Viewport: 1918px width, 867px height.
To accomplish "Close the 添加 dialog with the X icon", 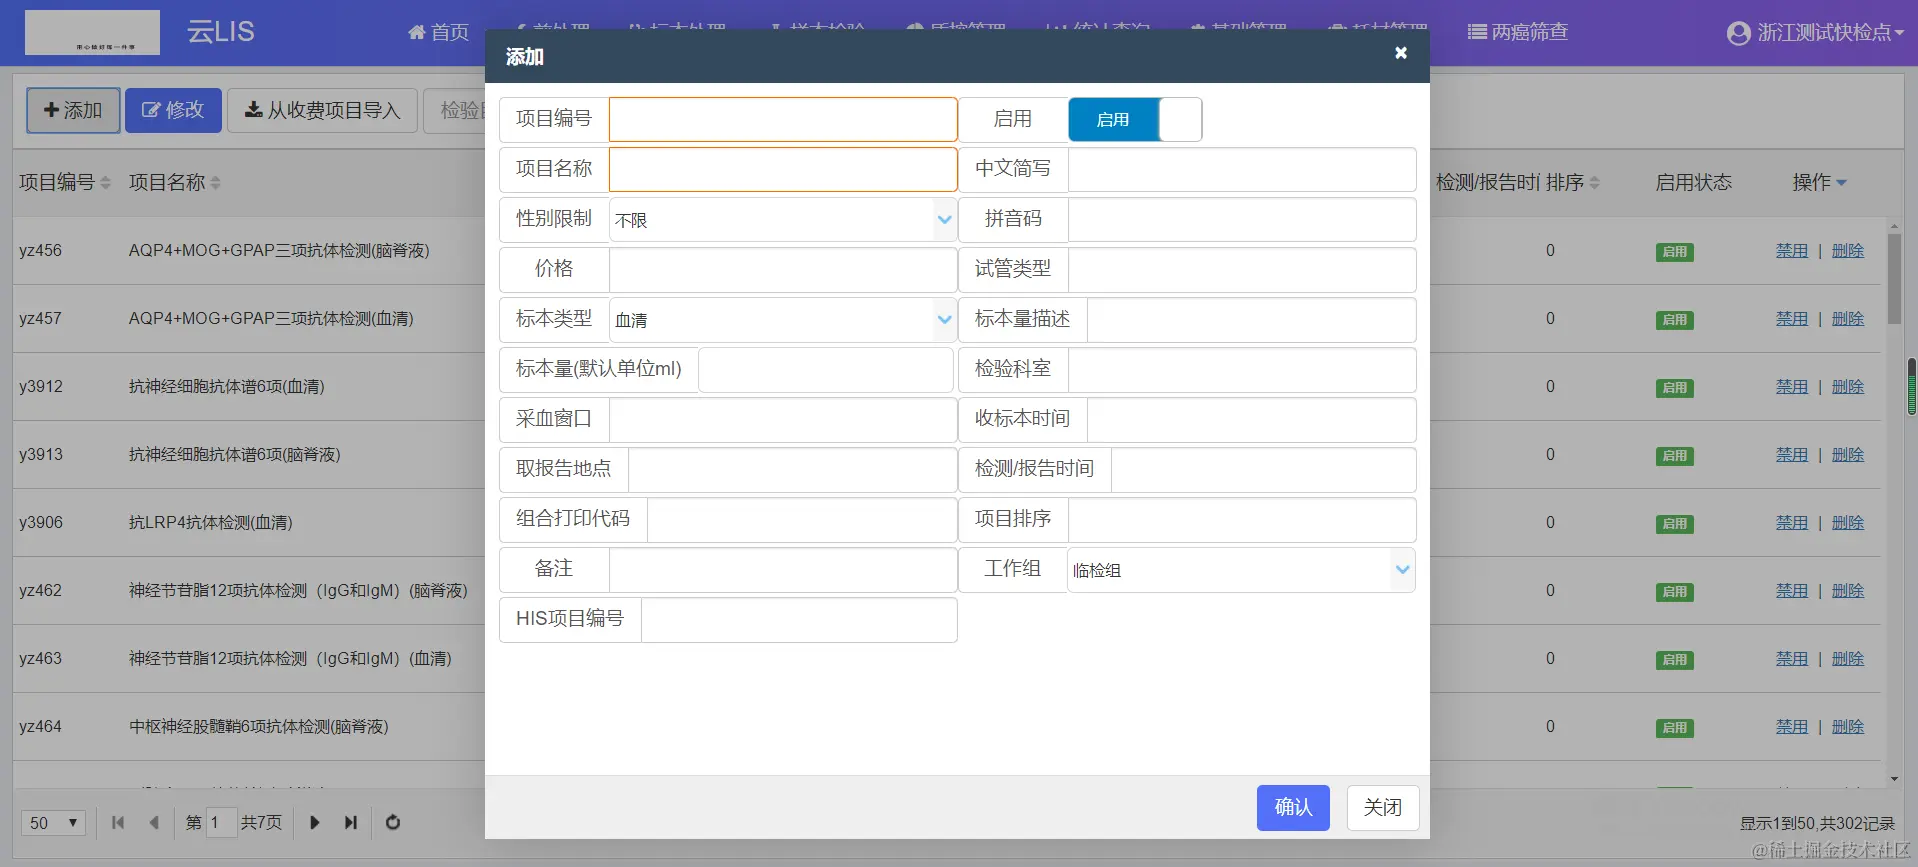I will click(1401, 53).
